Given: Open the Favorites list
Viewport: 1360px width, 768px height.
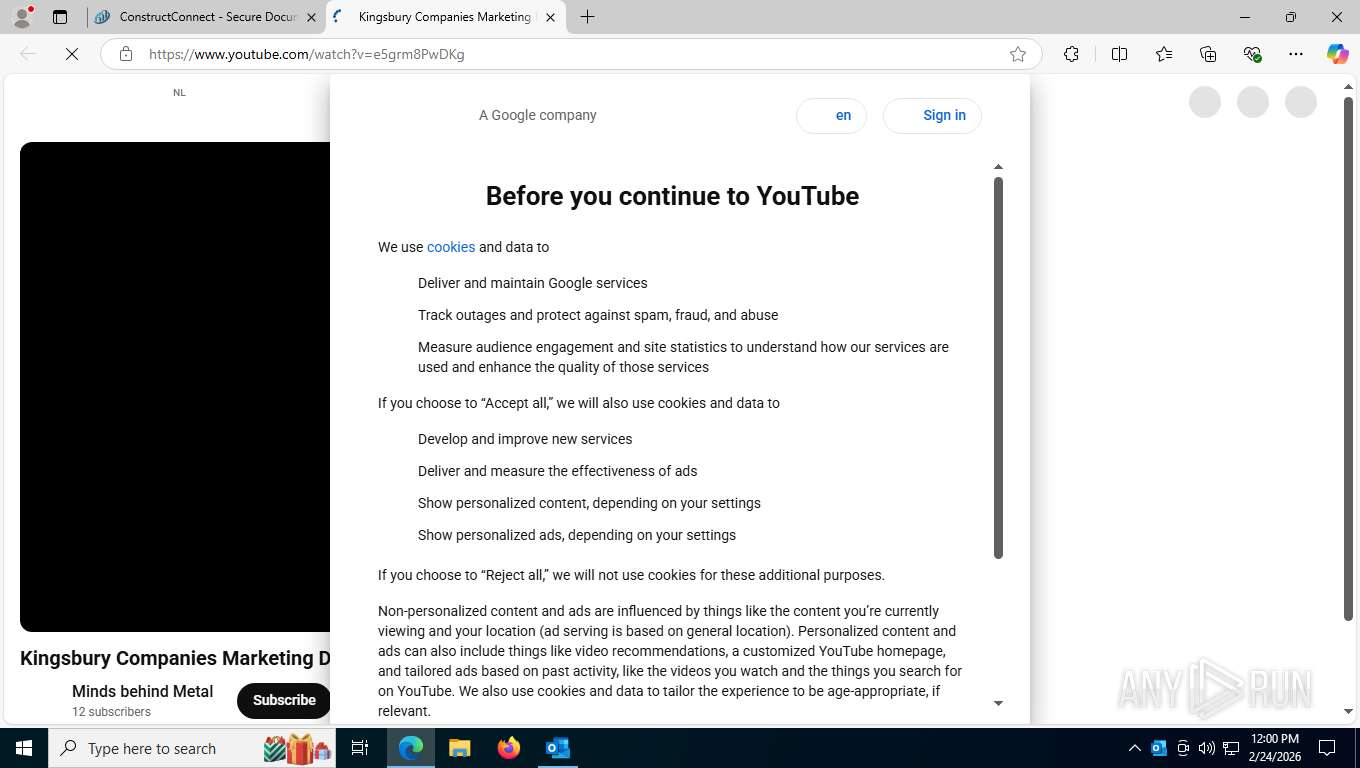Looking at the screenshot, I should [1164, 54].
